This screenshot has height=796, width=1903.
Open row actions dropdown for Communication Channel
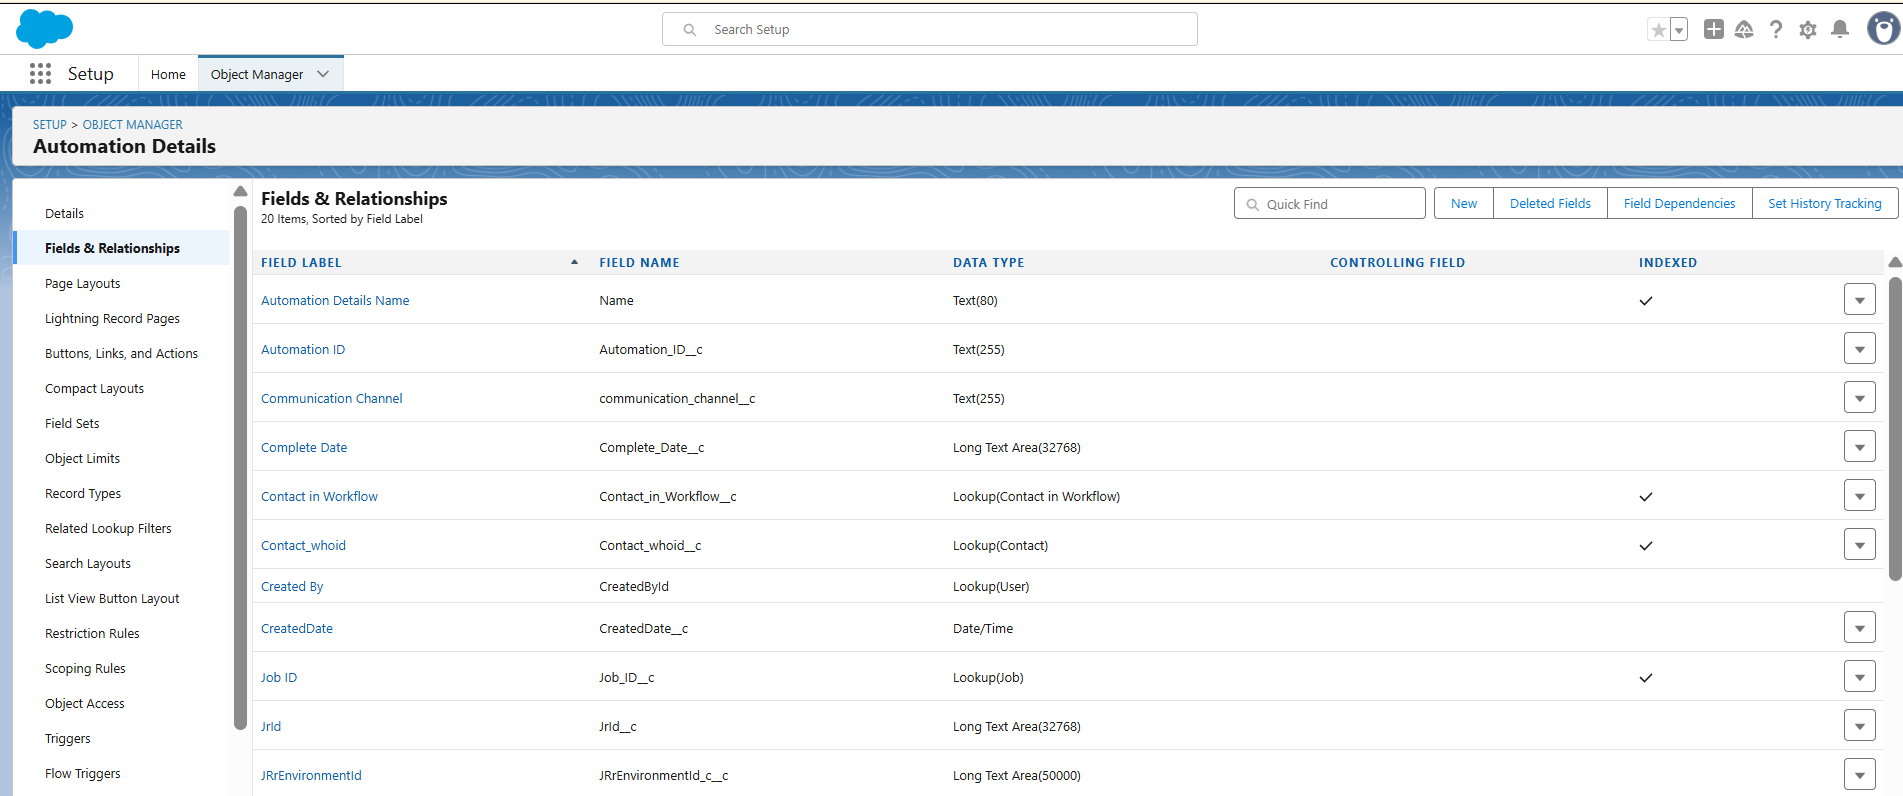[1860, 397]
